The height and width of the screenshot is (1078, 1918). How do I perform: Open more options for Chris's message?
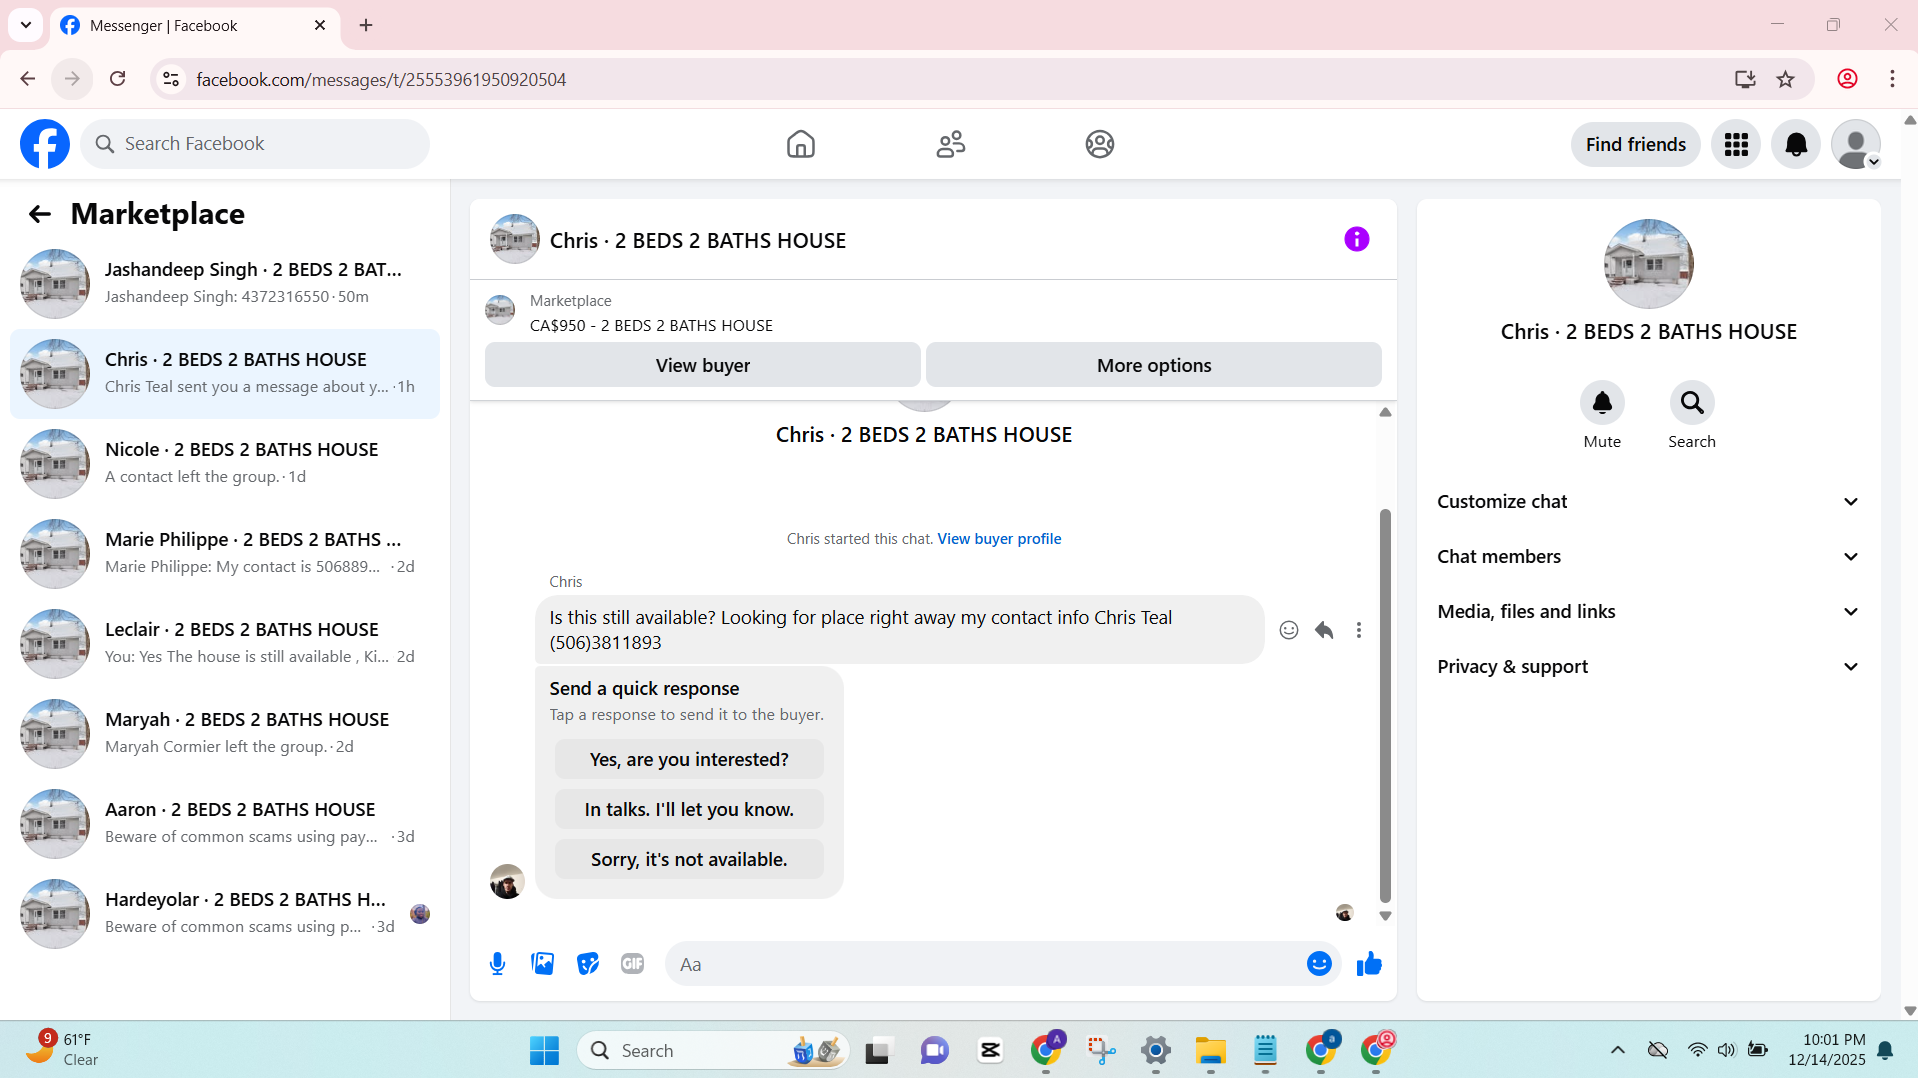point(1358,630)
